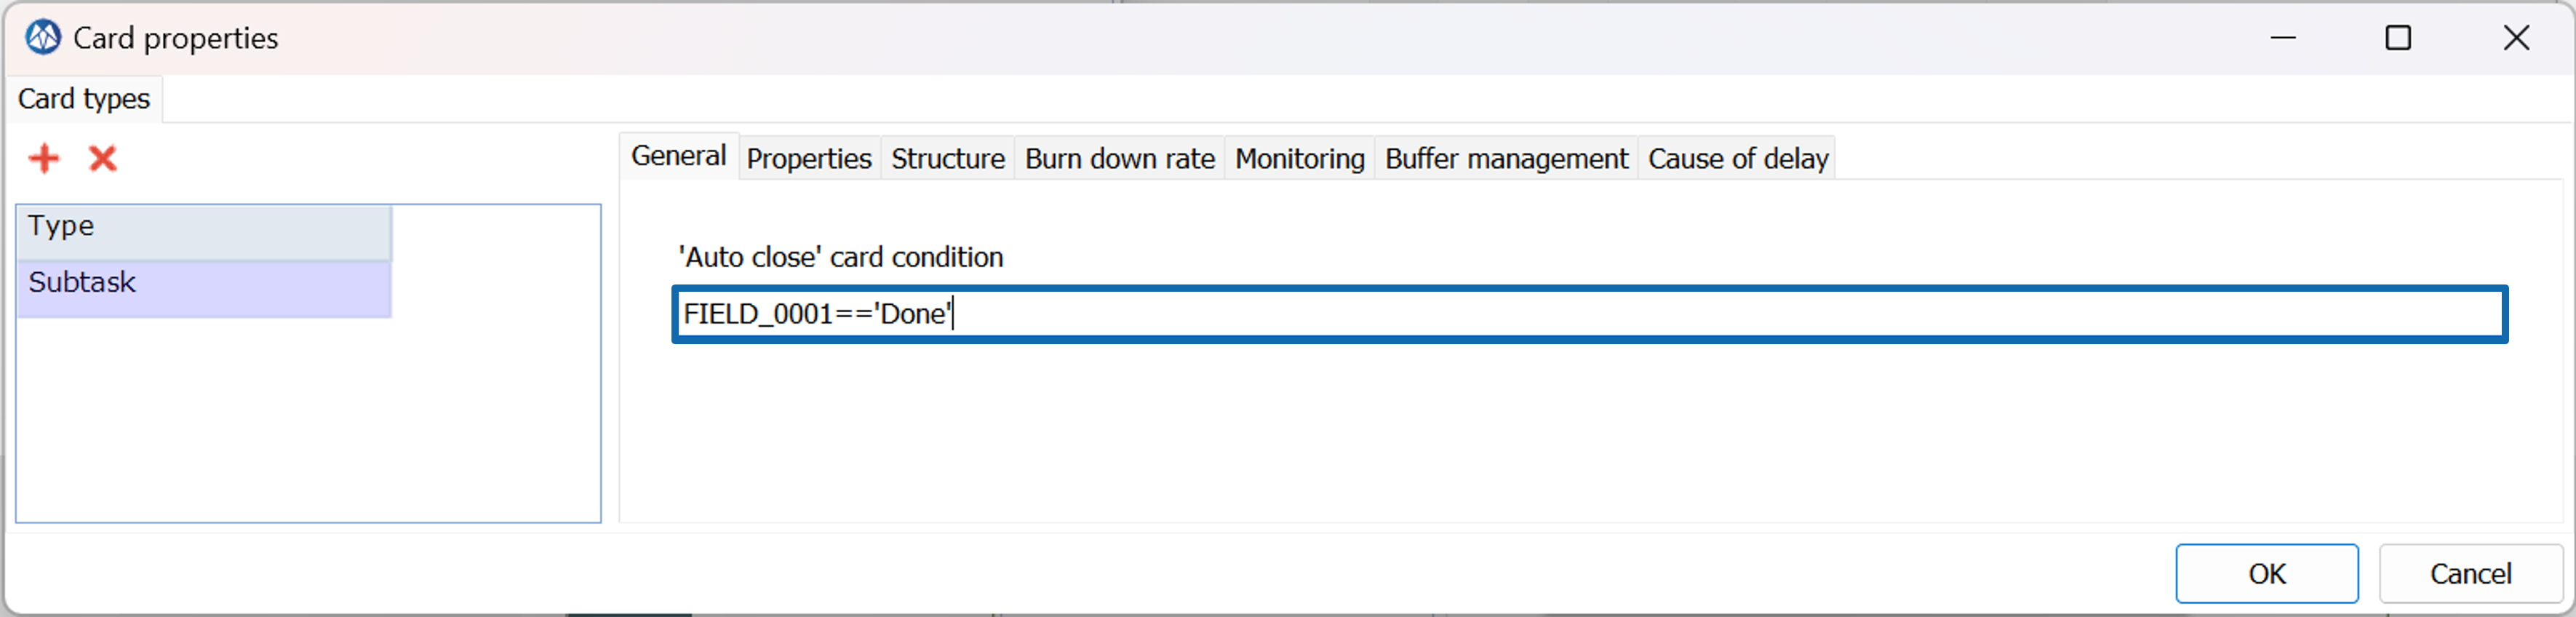Click the application logo in the title bar
This screenshot has width=2576, height=617.
tap(43, 38)
